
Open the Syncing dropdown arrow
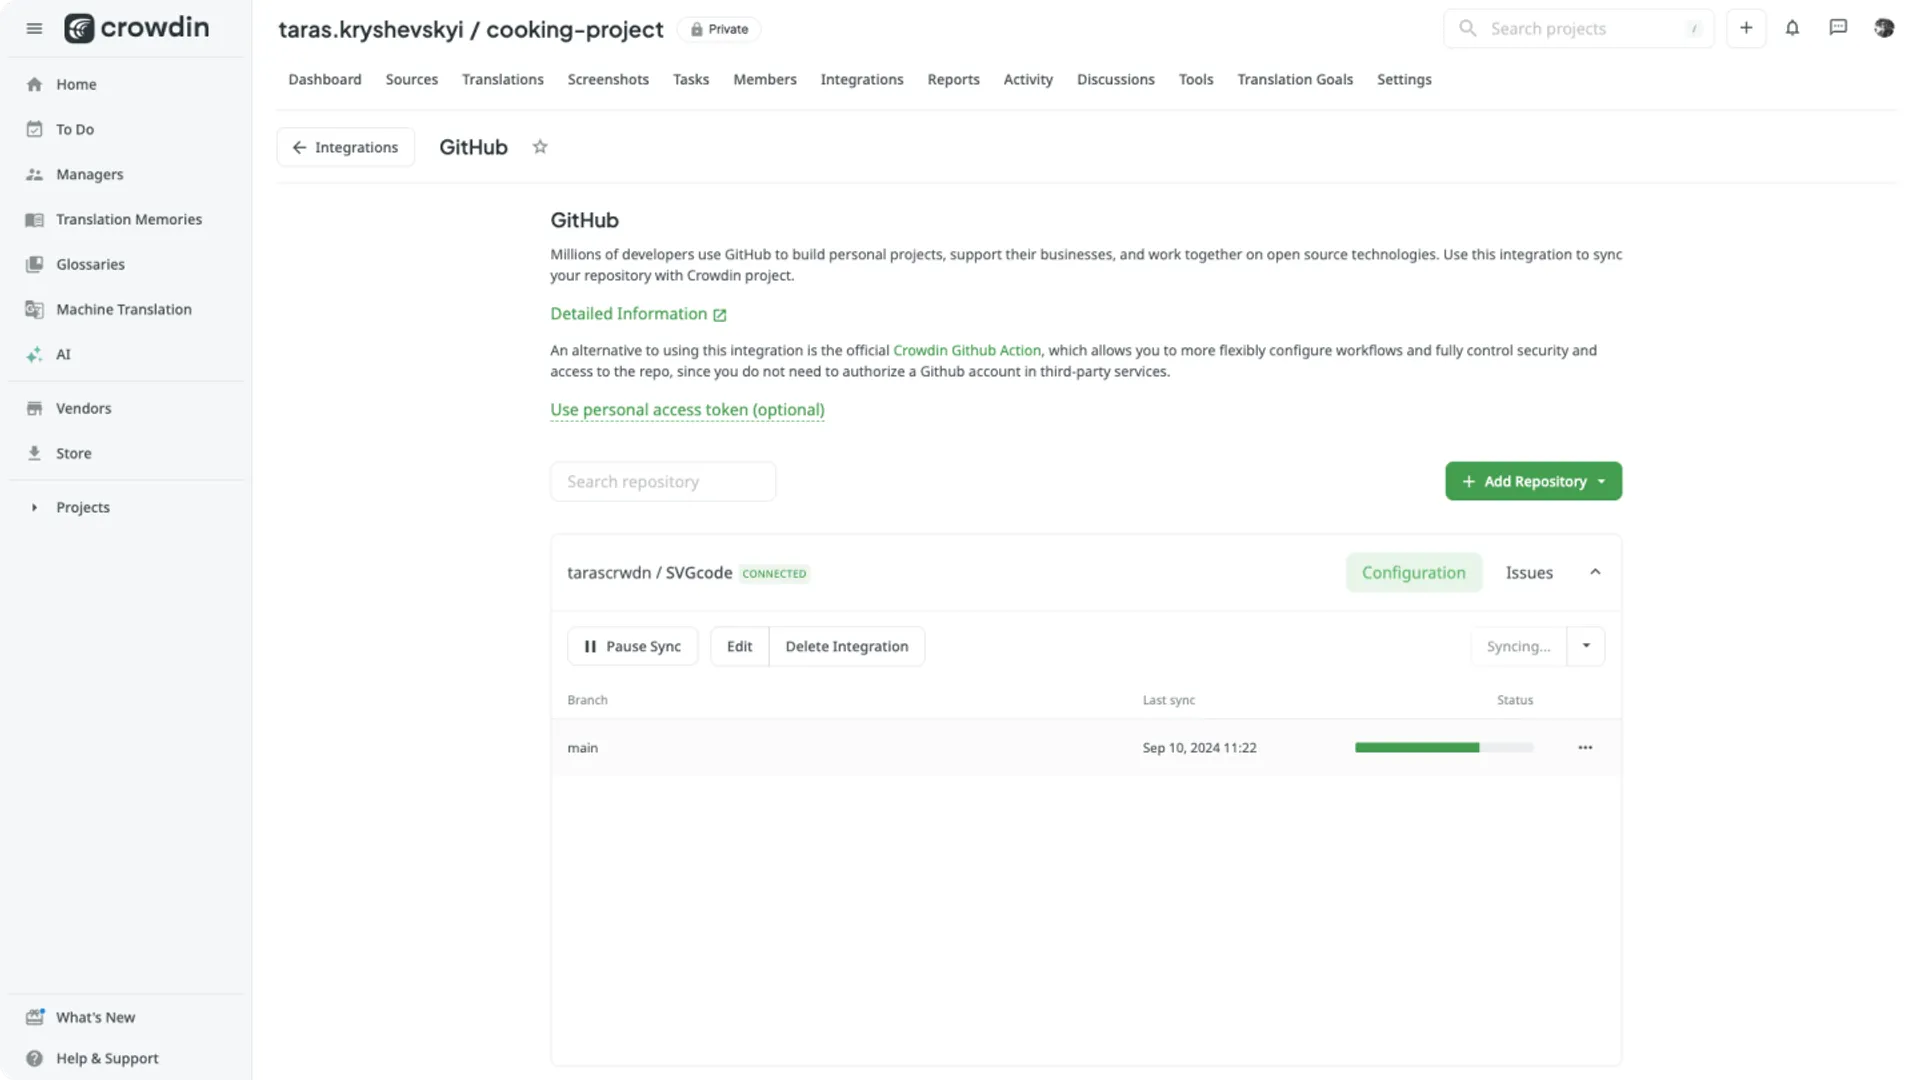(1586, 646)
